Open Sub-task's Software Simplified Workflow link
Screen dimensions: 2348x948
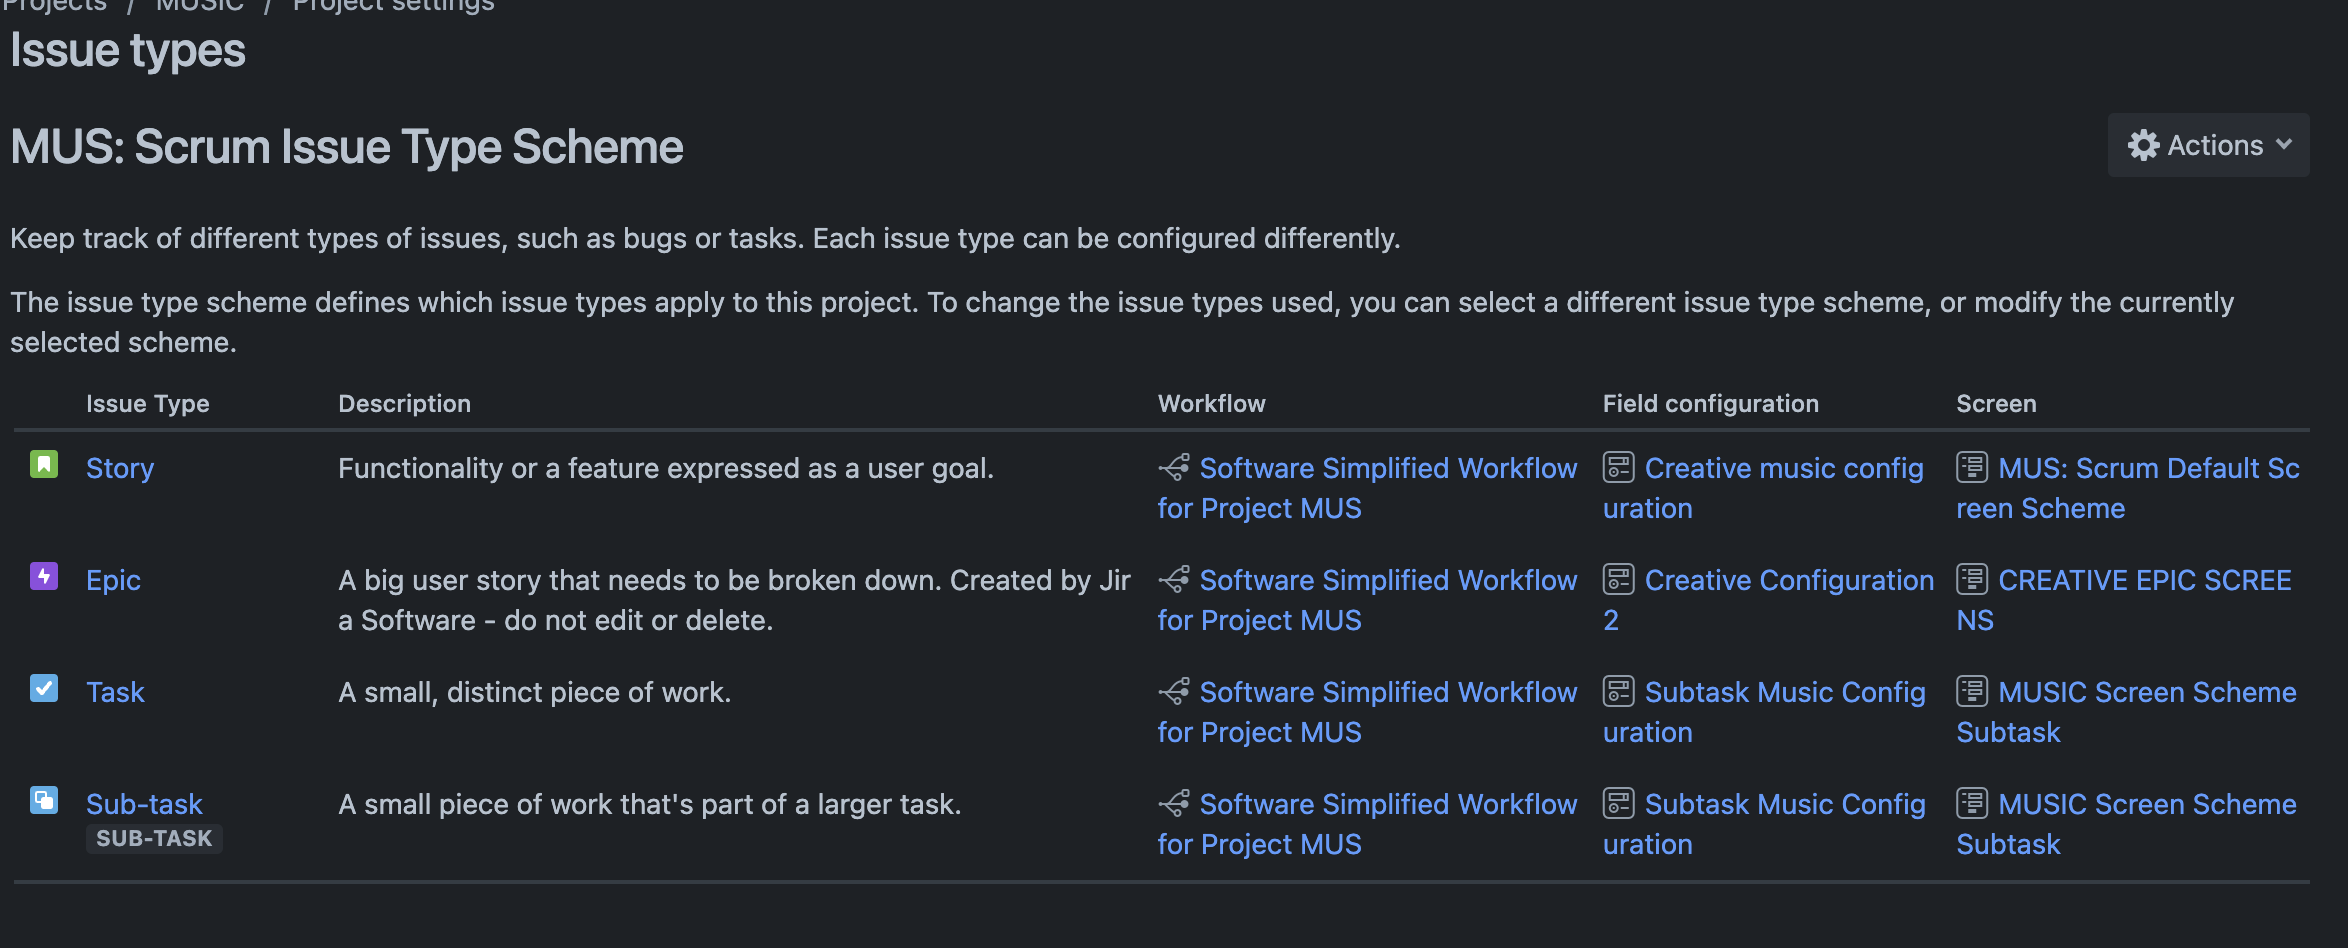click(1368, 824)
